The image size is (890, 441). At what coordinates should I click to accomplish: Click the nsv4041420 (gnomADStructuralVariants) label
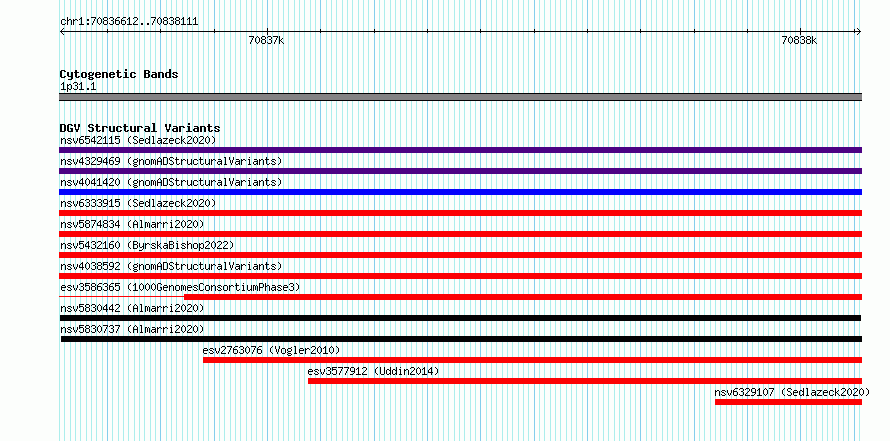point(171,182)
